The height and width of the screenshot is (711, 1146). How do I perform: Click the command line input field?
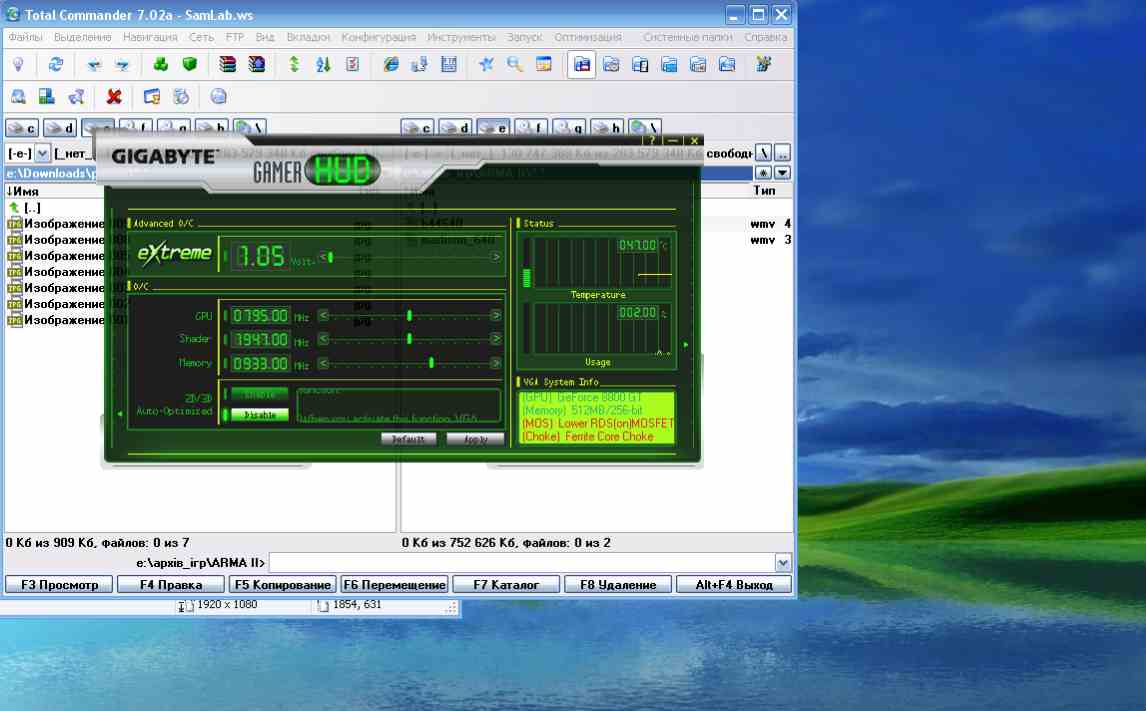[522, 563]
